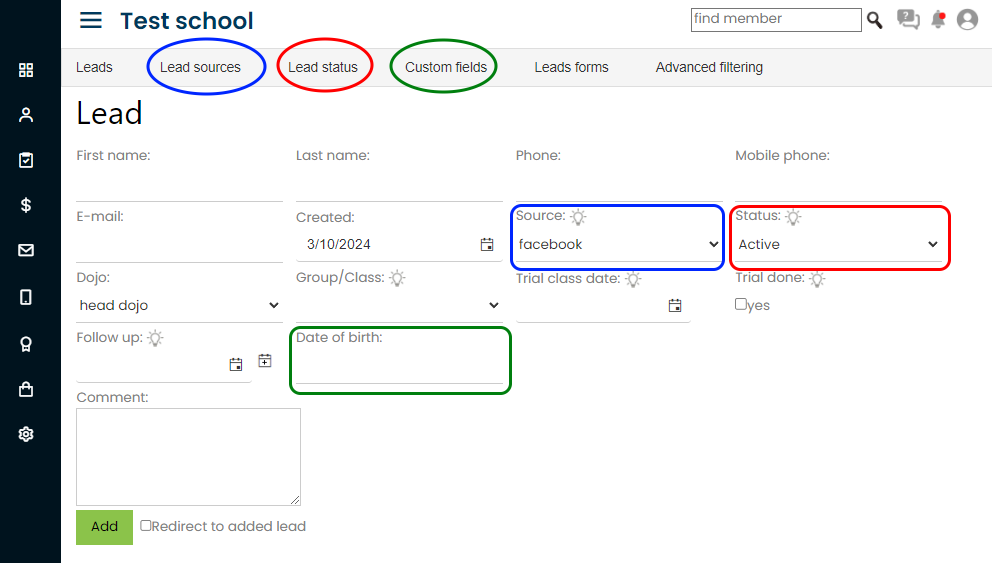Open the Dojo dropdown showing head dojo

click(179, 305)
